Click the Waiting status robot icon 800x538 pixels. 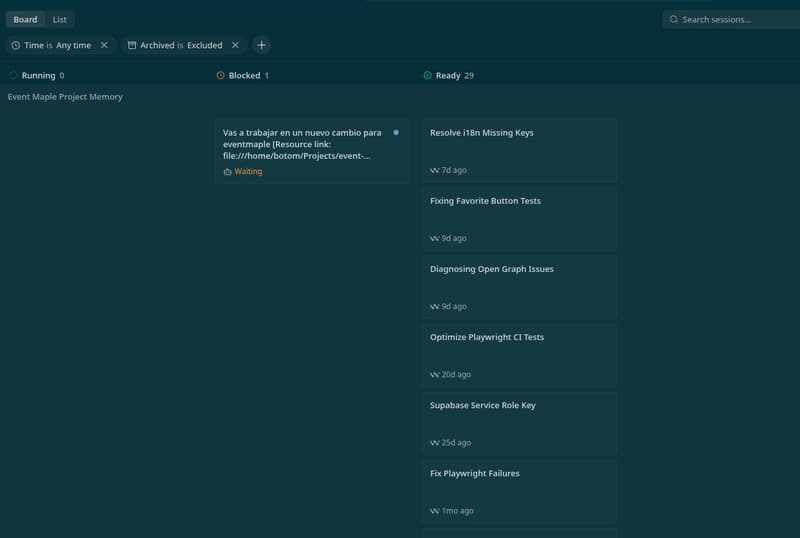[x=228, y=172]
